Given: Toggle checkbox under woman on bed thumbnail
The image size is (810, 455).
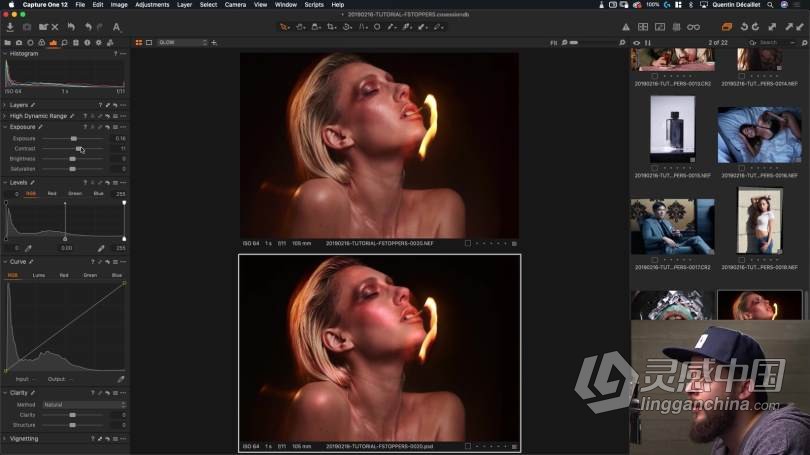Looking at the screenshot, I should coord(741,168).
